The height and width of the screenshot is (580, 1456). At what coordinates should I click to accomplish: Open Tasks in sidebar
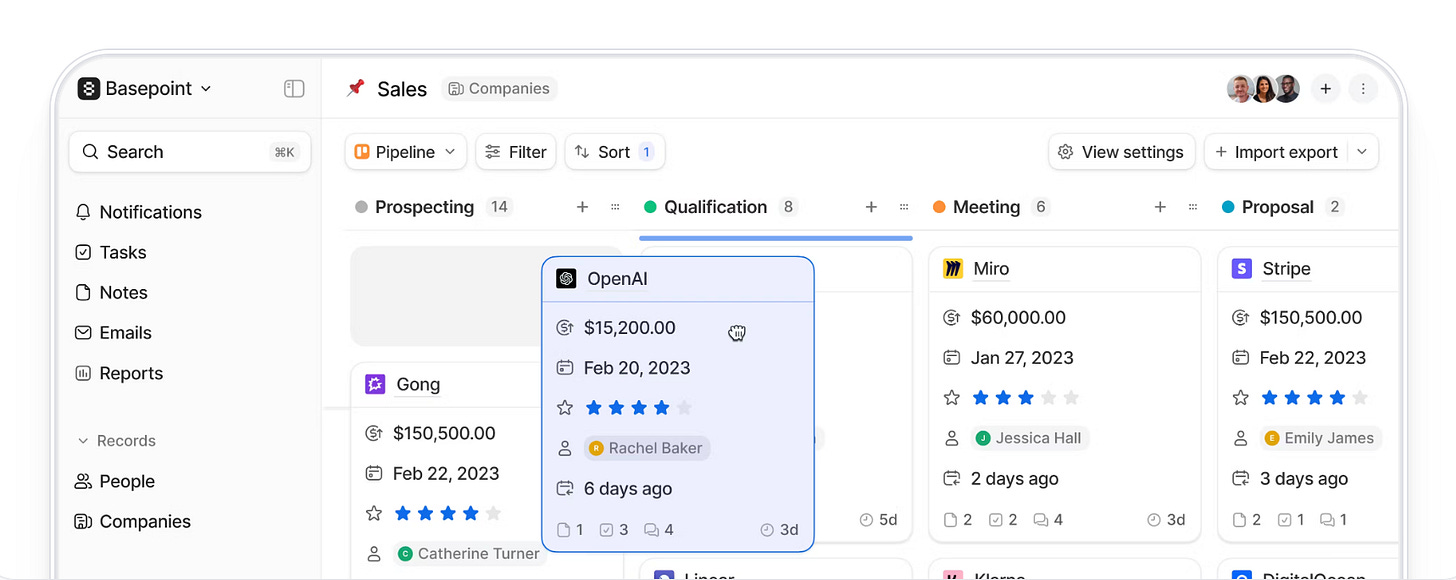pos(111,252)
